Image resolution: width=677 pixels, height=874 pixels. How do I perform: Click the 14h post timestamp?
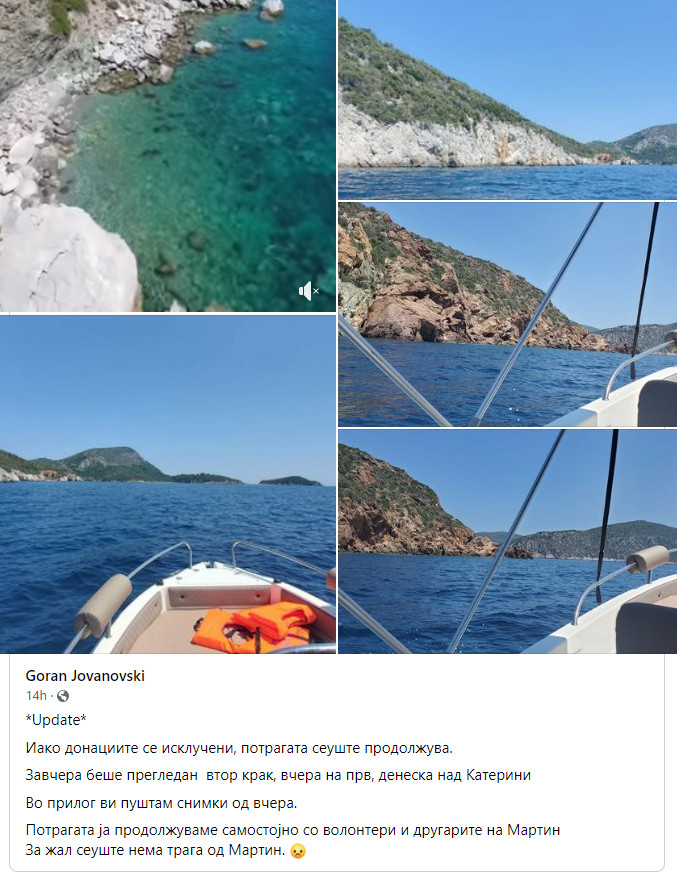[36, 696]
